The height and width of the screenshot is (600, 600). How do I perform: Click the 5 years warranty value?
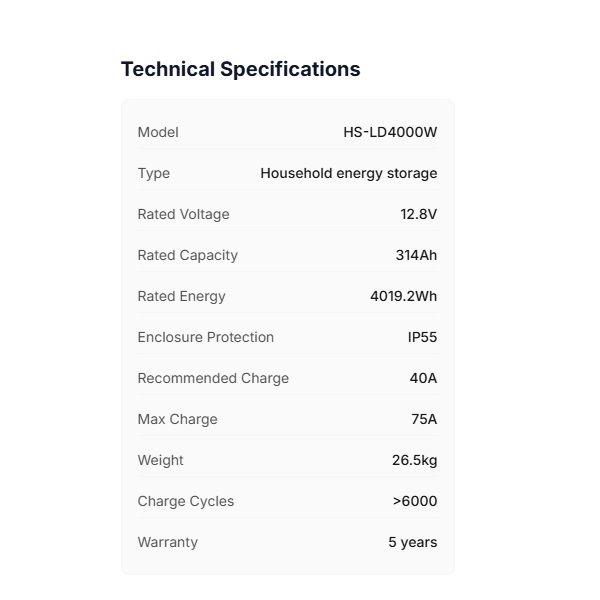pyautogui.click(x=412, y=542)
